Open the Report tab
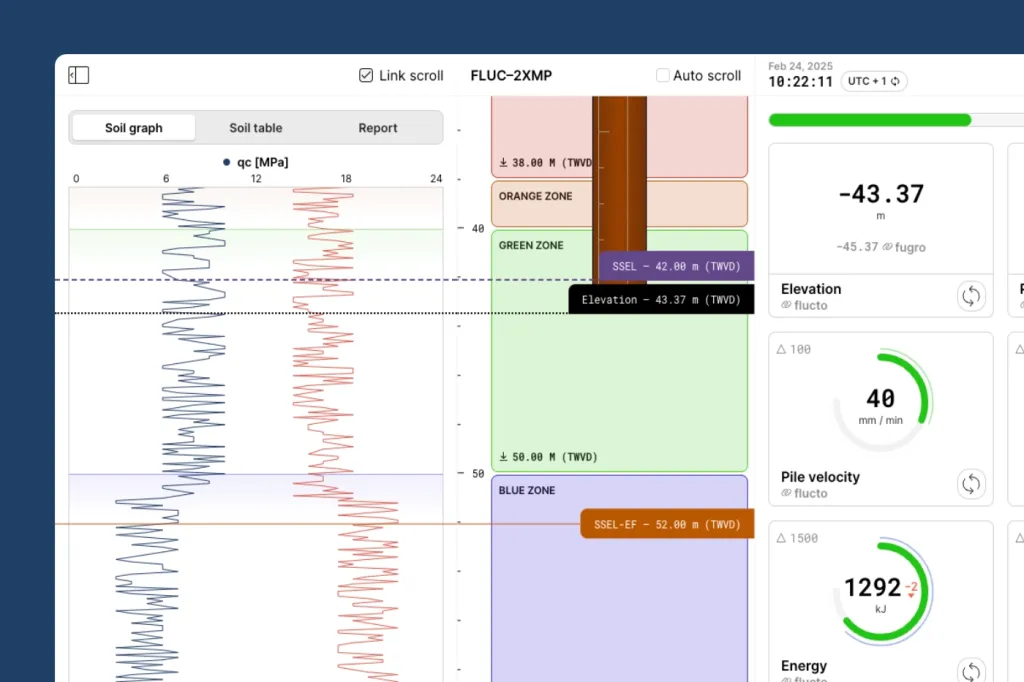Viewport: 1024px width, 682px height. click(378, 128)
